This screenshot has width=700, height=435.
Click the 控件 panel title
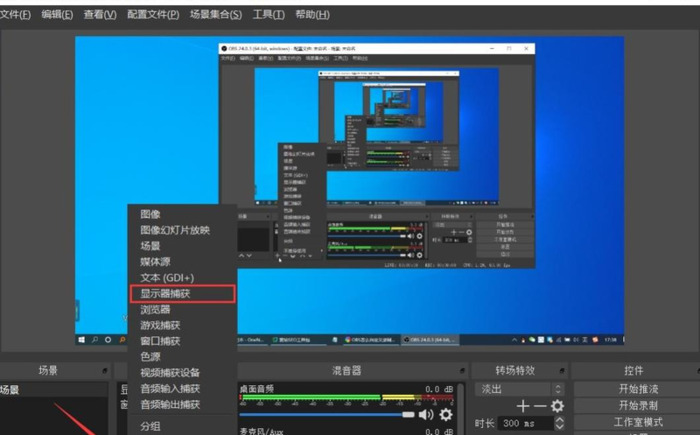coord(634,371)
